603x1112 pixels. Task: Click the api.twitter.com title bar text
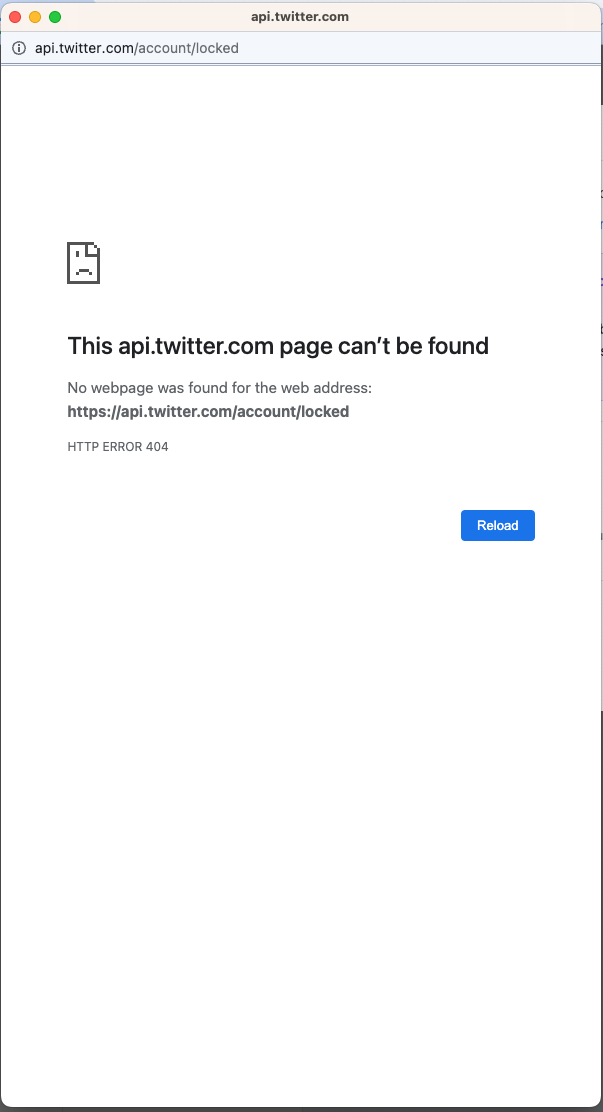300,16
